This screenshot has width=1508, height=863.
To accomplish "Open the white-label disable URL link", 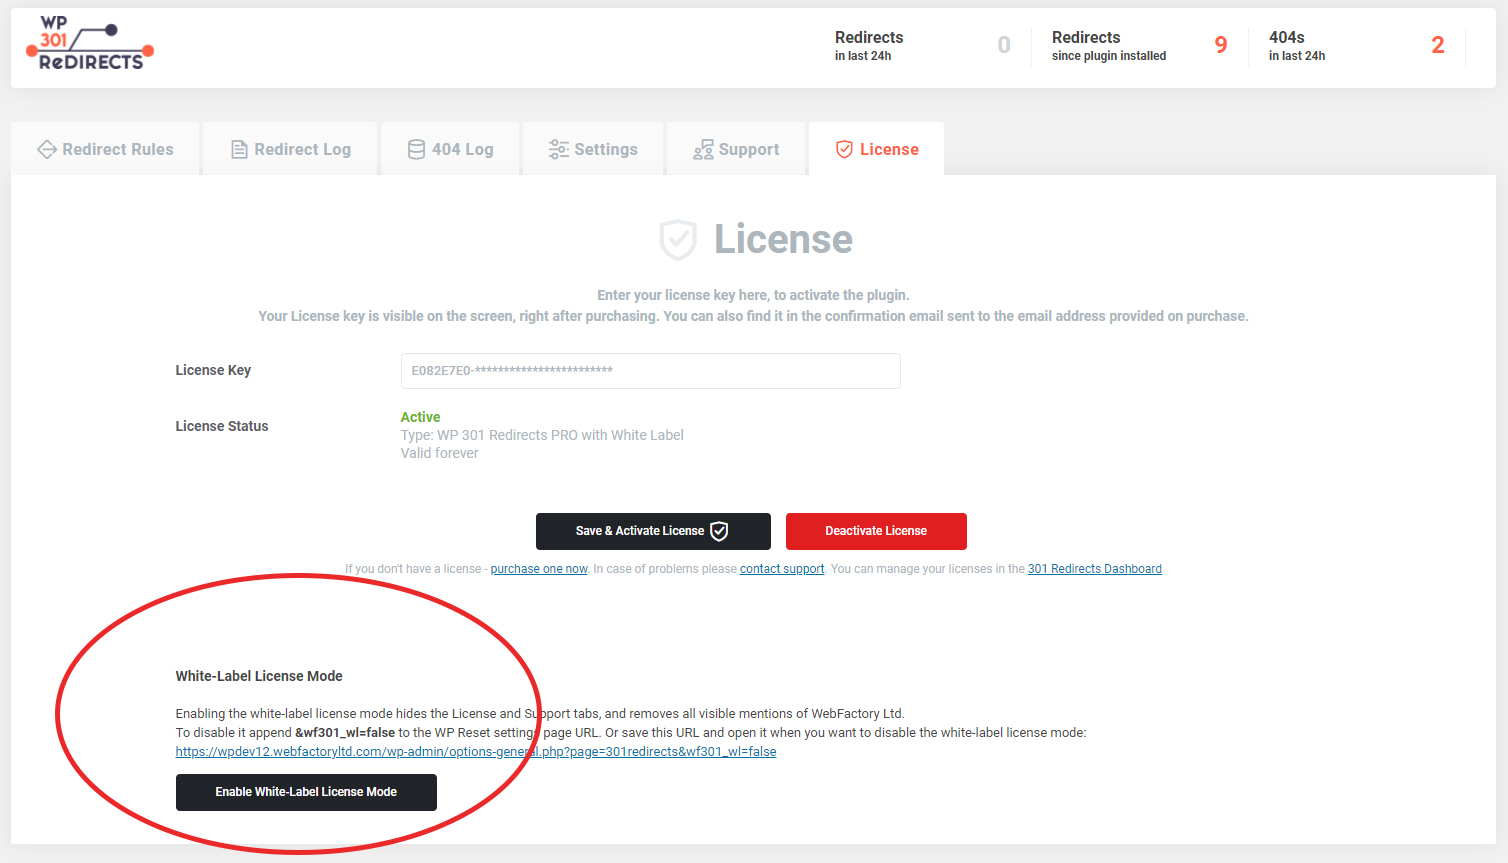I will pos(476,752).
